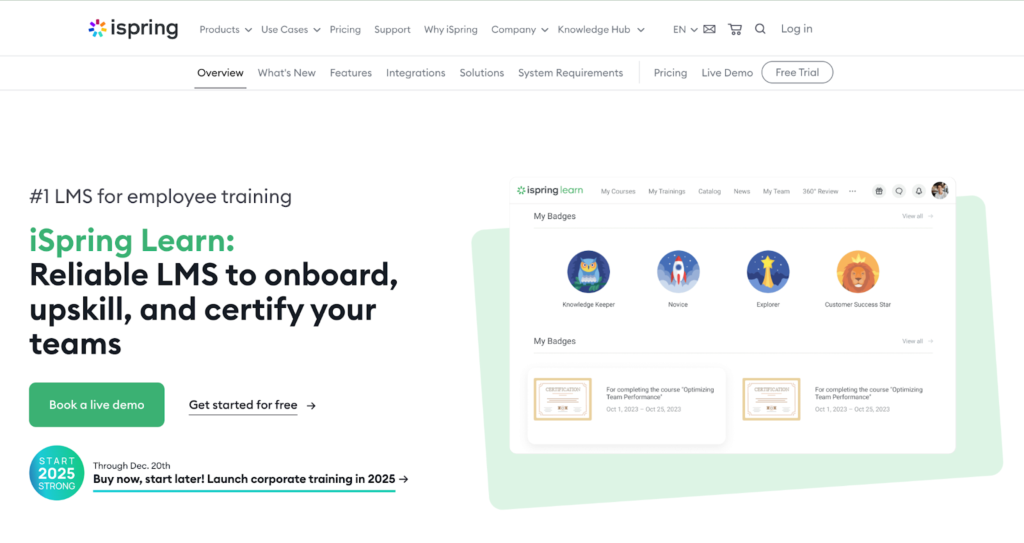
Task: Click View all beside upper My Badges
Action: [917, 216]
